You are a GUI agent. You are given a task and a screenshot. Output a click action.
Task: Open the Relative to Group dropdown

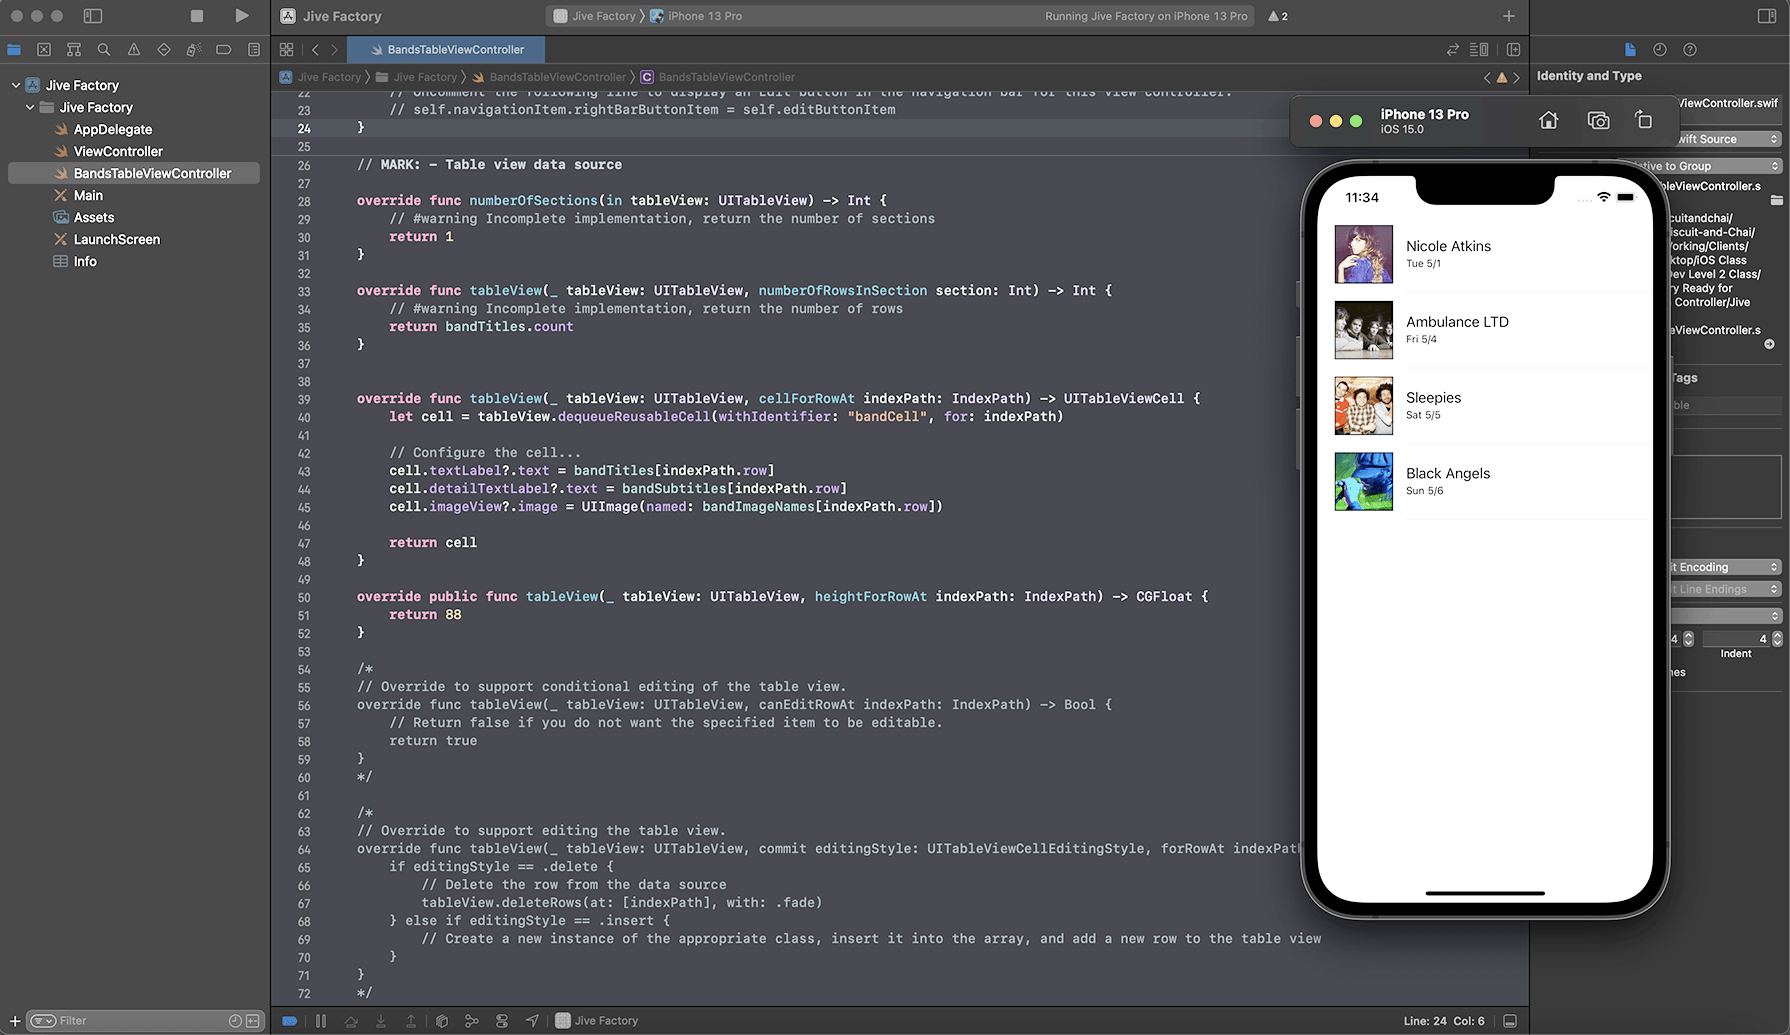[x=1728, y=166]
